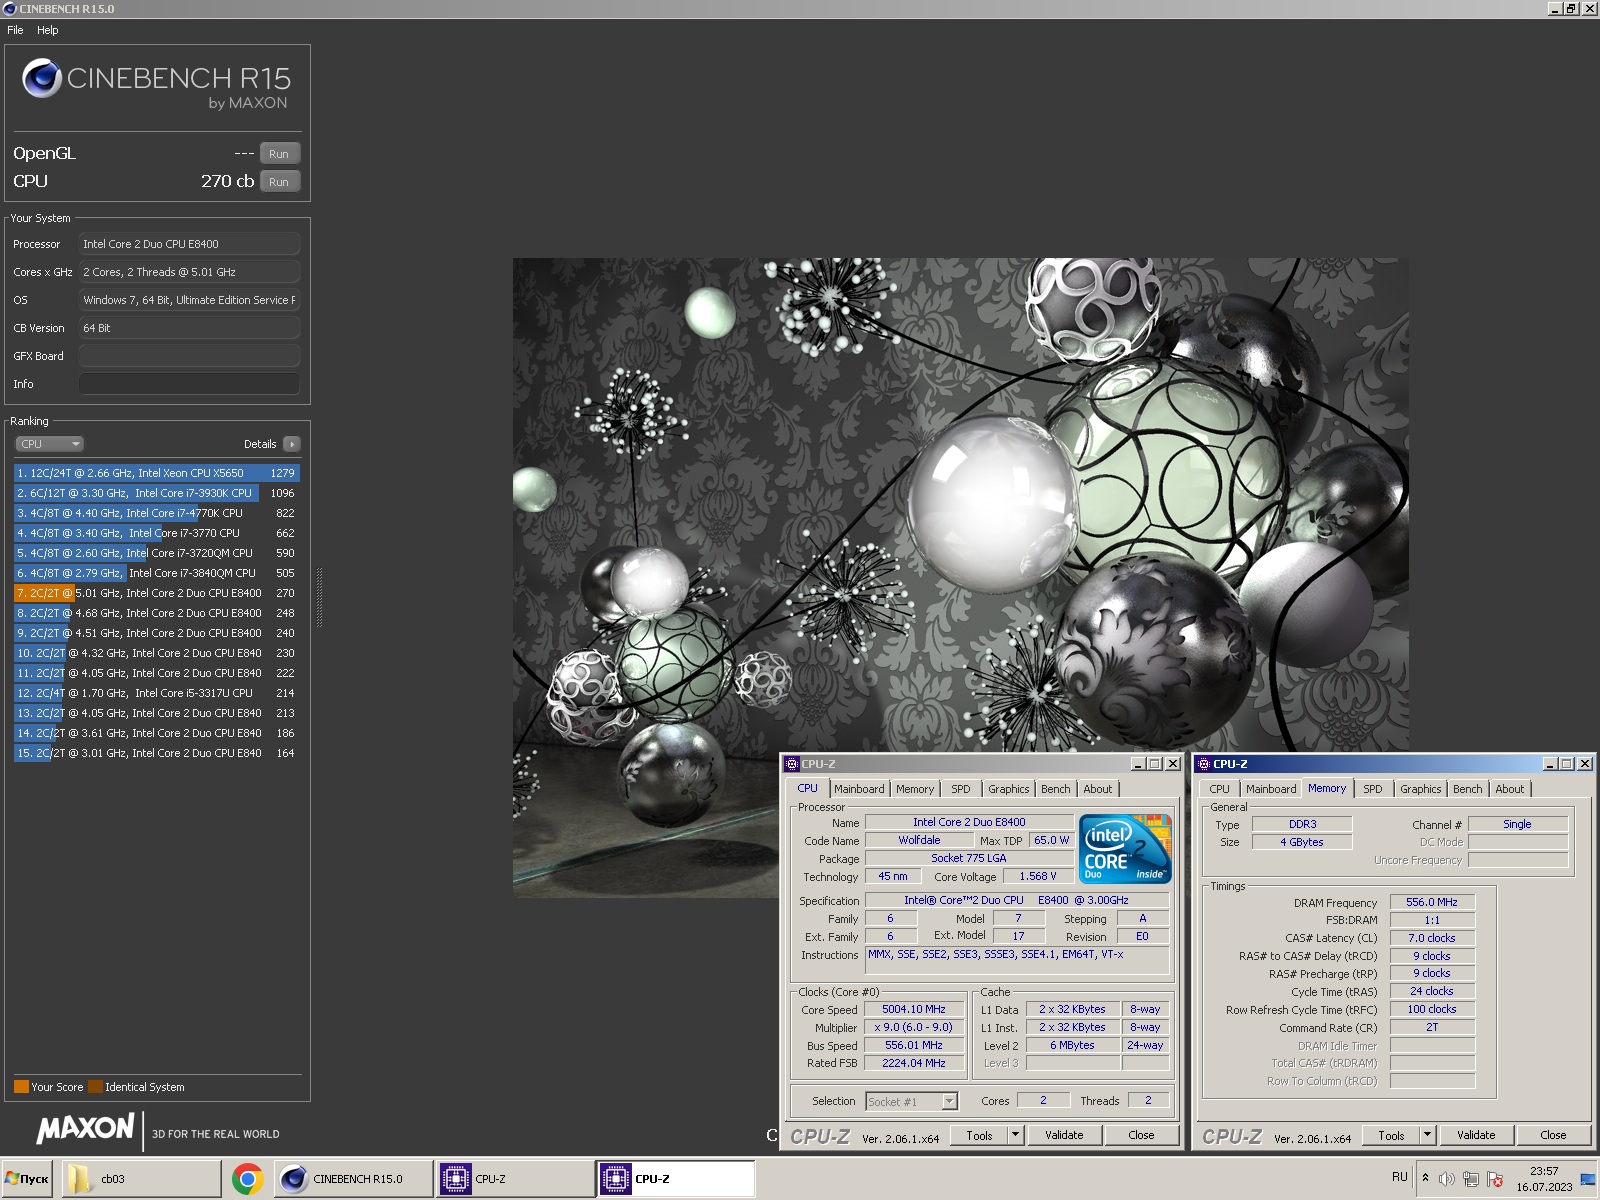Click the Your Score orange legend square
The width and height of the screenshot is (1600, 1200).
[x=21, y=1087]
